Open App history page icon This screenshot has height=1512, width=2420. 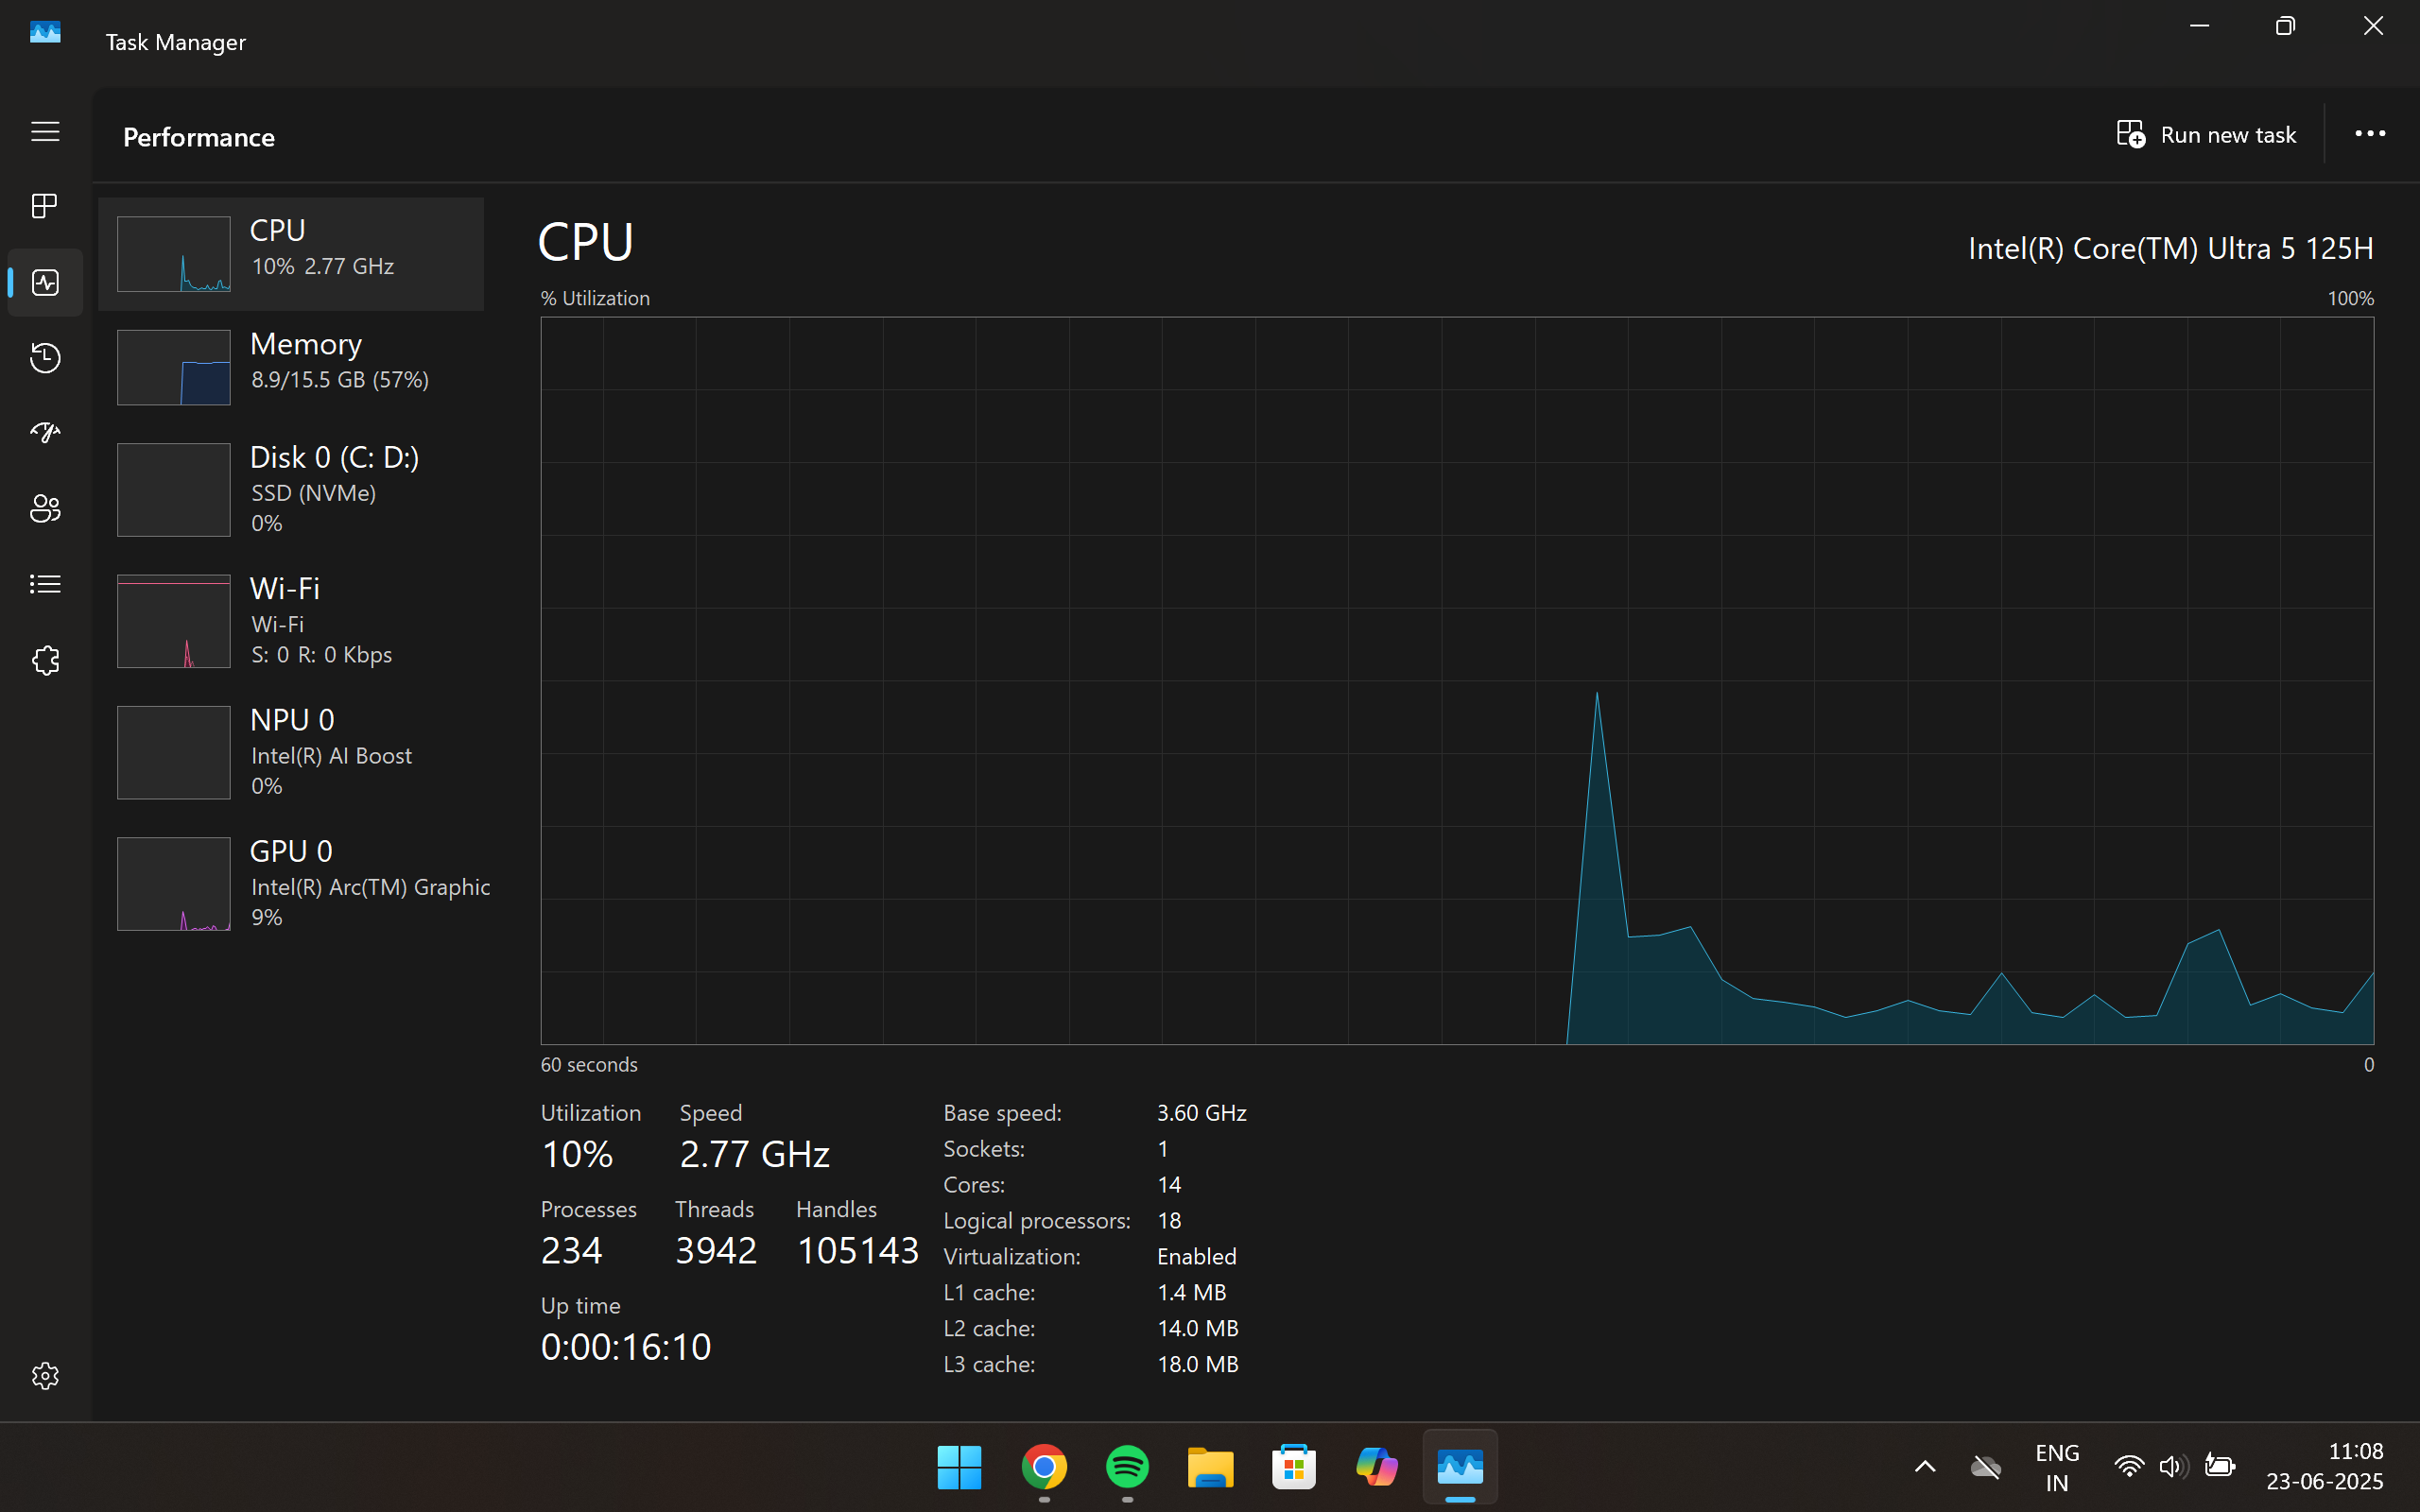pos(45,358)
